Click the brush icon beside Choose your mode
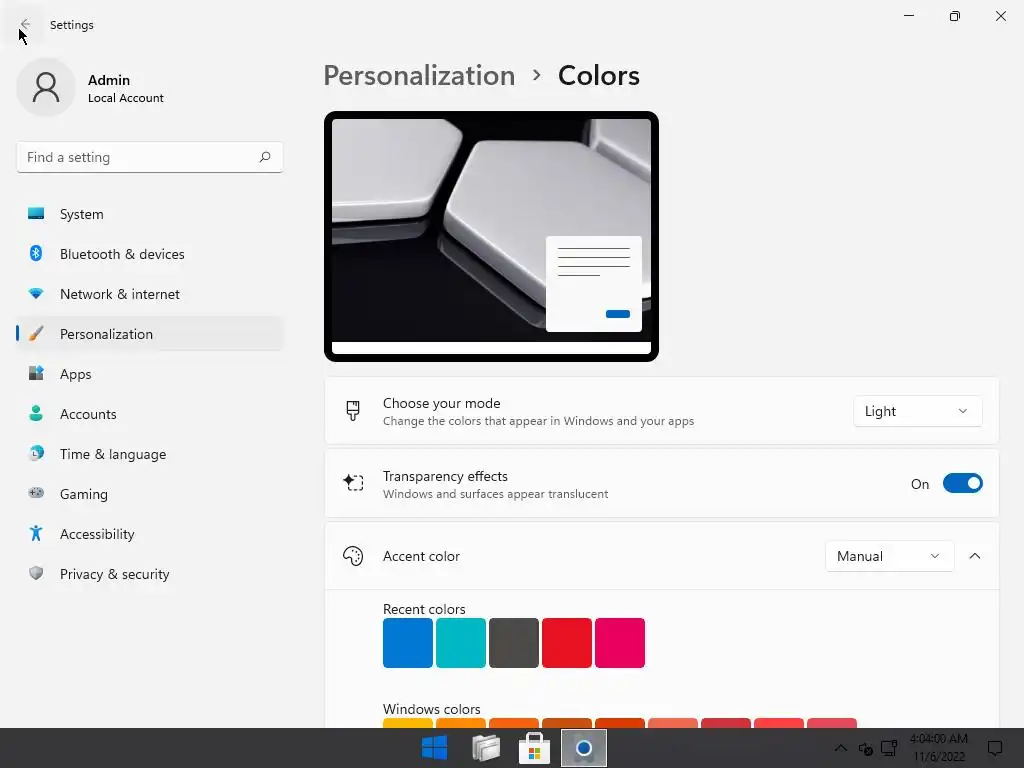The height and width of the screenshot is (768, 1024). click(x=353, y=411)
